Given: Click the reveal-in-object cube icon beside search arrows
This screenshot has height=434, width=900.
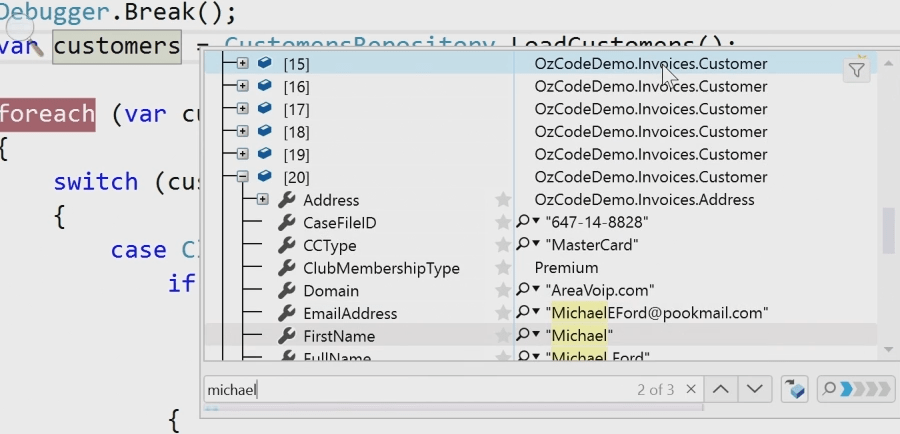Looking at the screenshot, I should [x=795, y=389].
